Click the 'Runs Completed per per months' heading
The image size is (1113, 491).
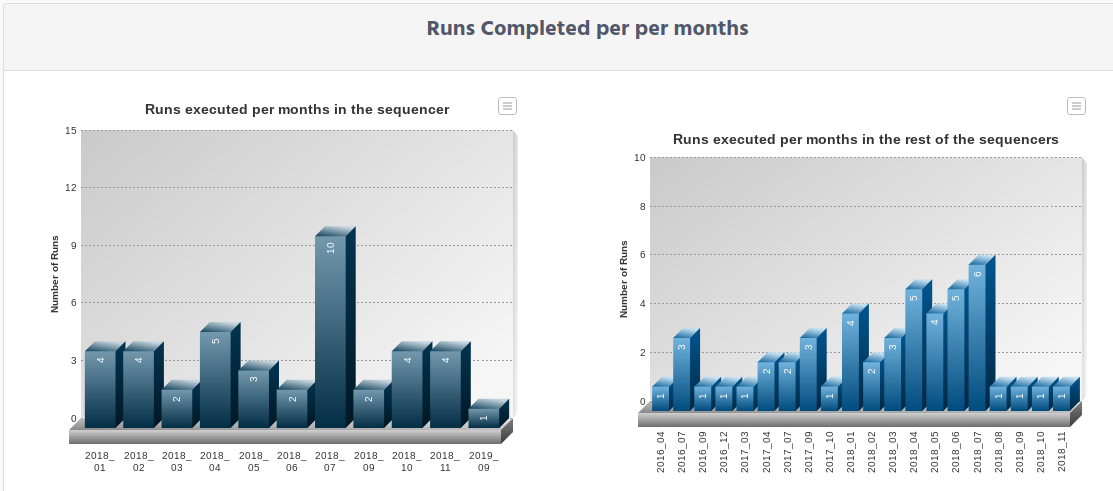coord(588,28)
